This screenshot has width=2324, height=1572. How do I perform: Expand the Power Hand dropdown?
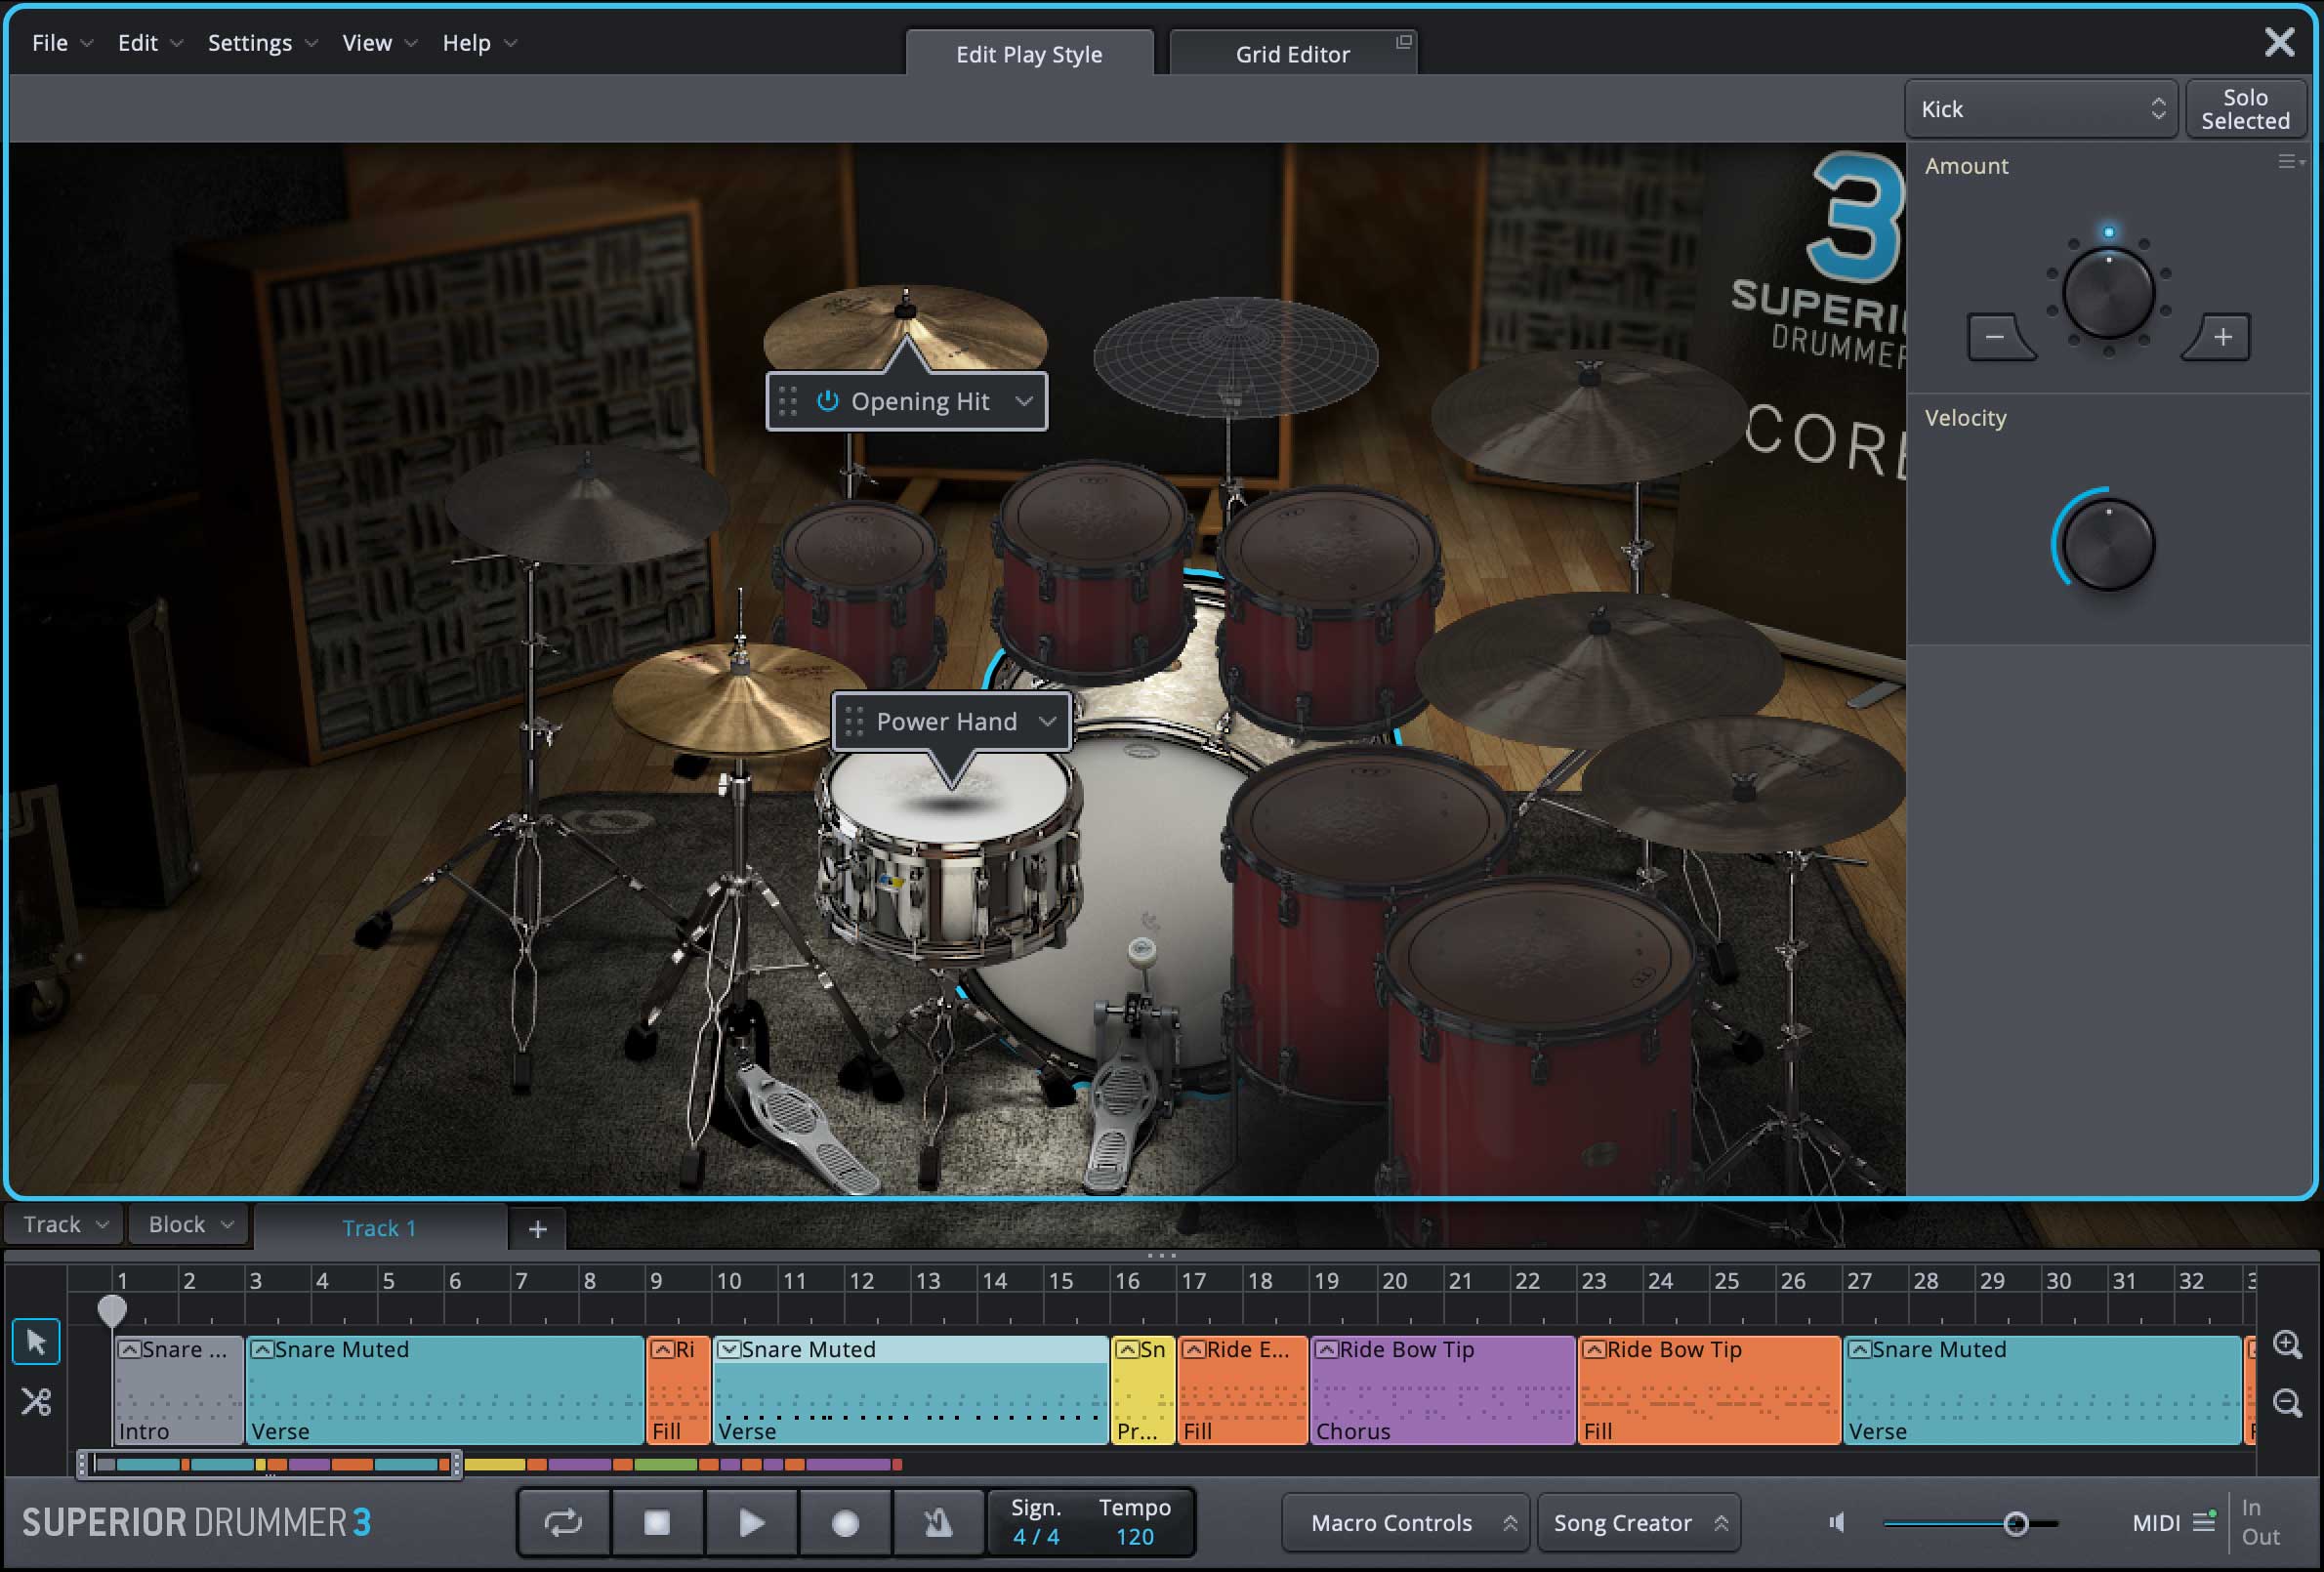[1047, 721]
